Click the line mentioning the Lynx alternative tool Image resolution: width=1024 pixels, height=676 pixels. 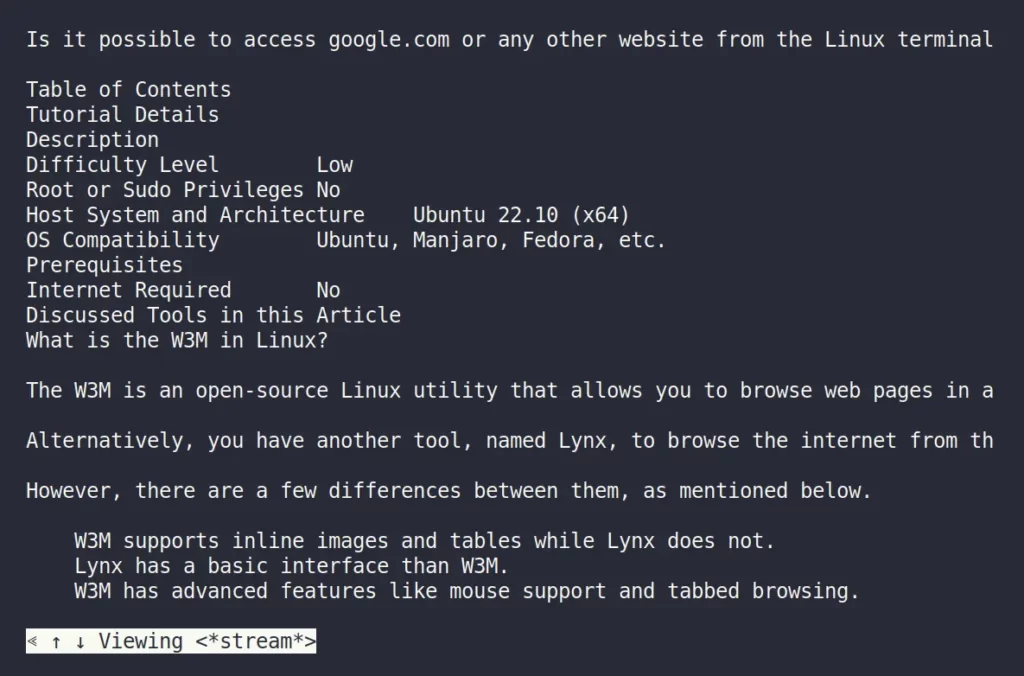tap(509, 441)
